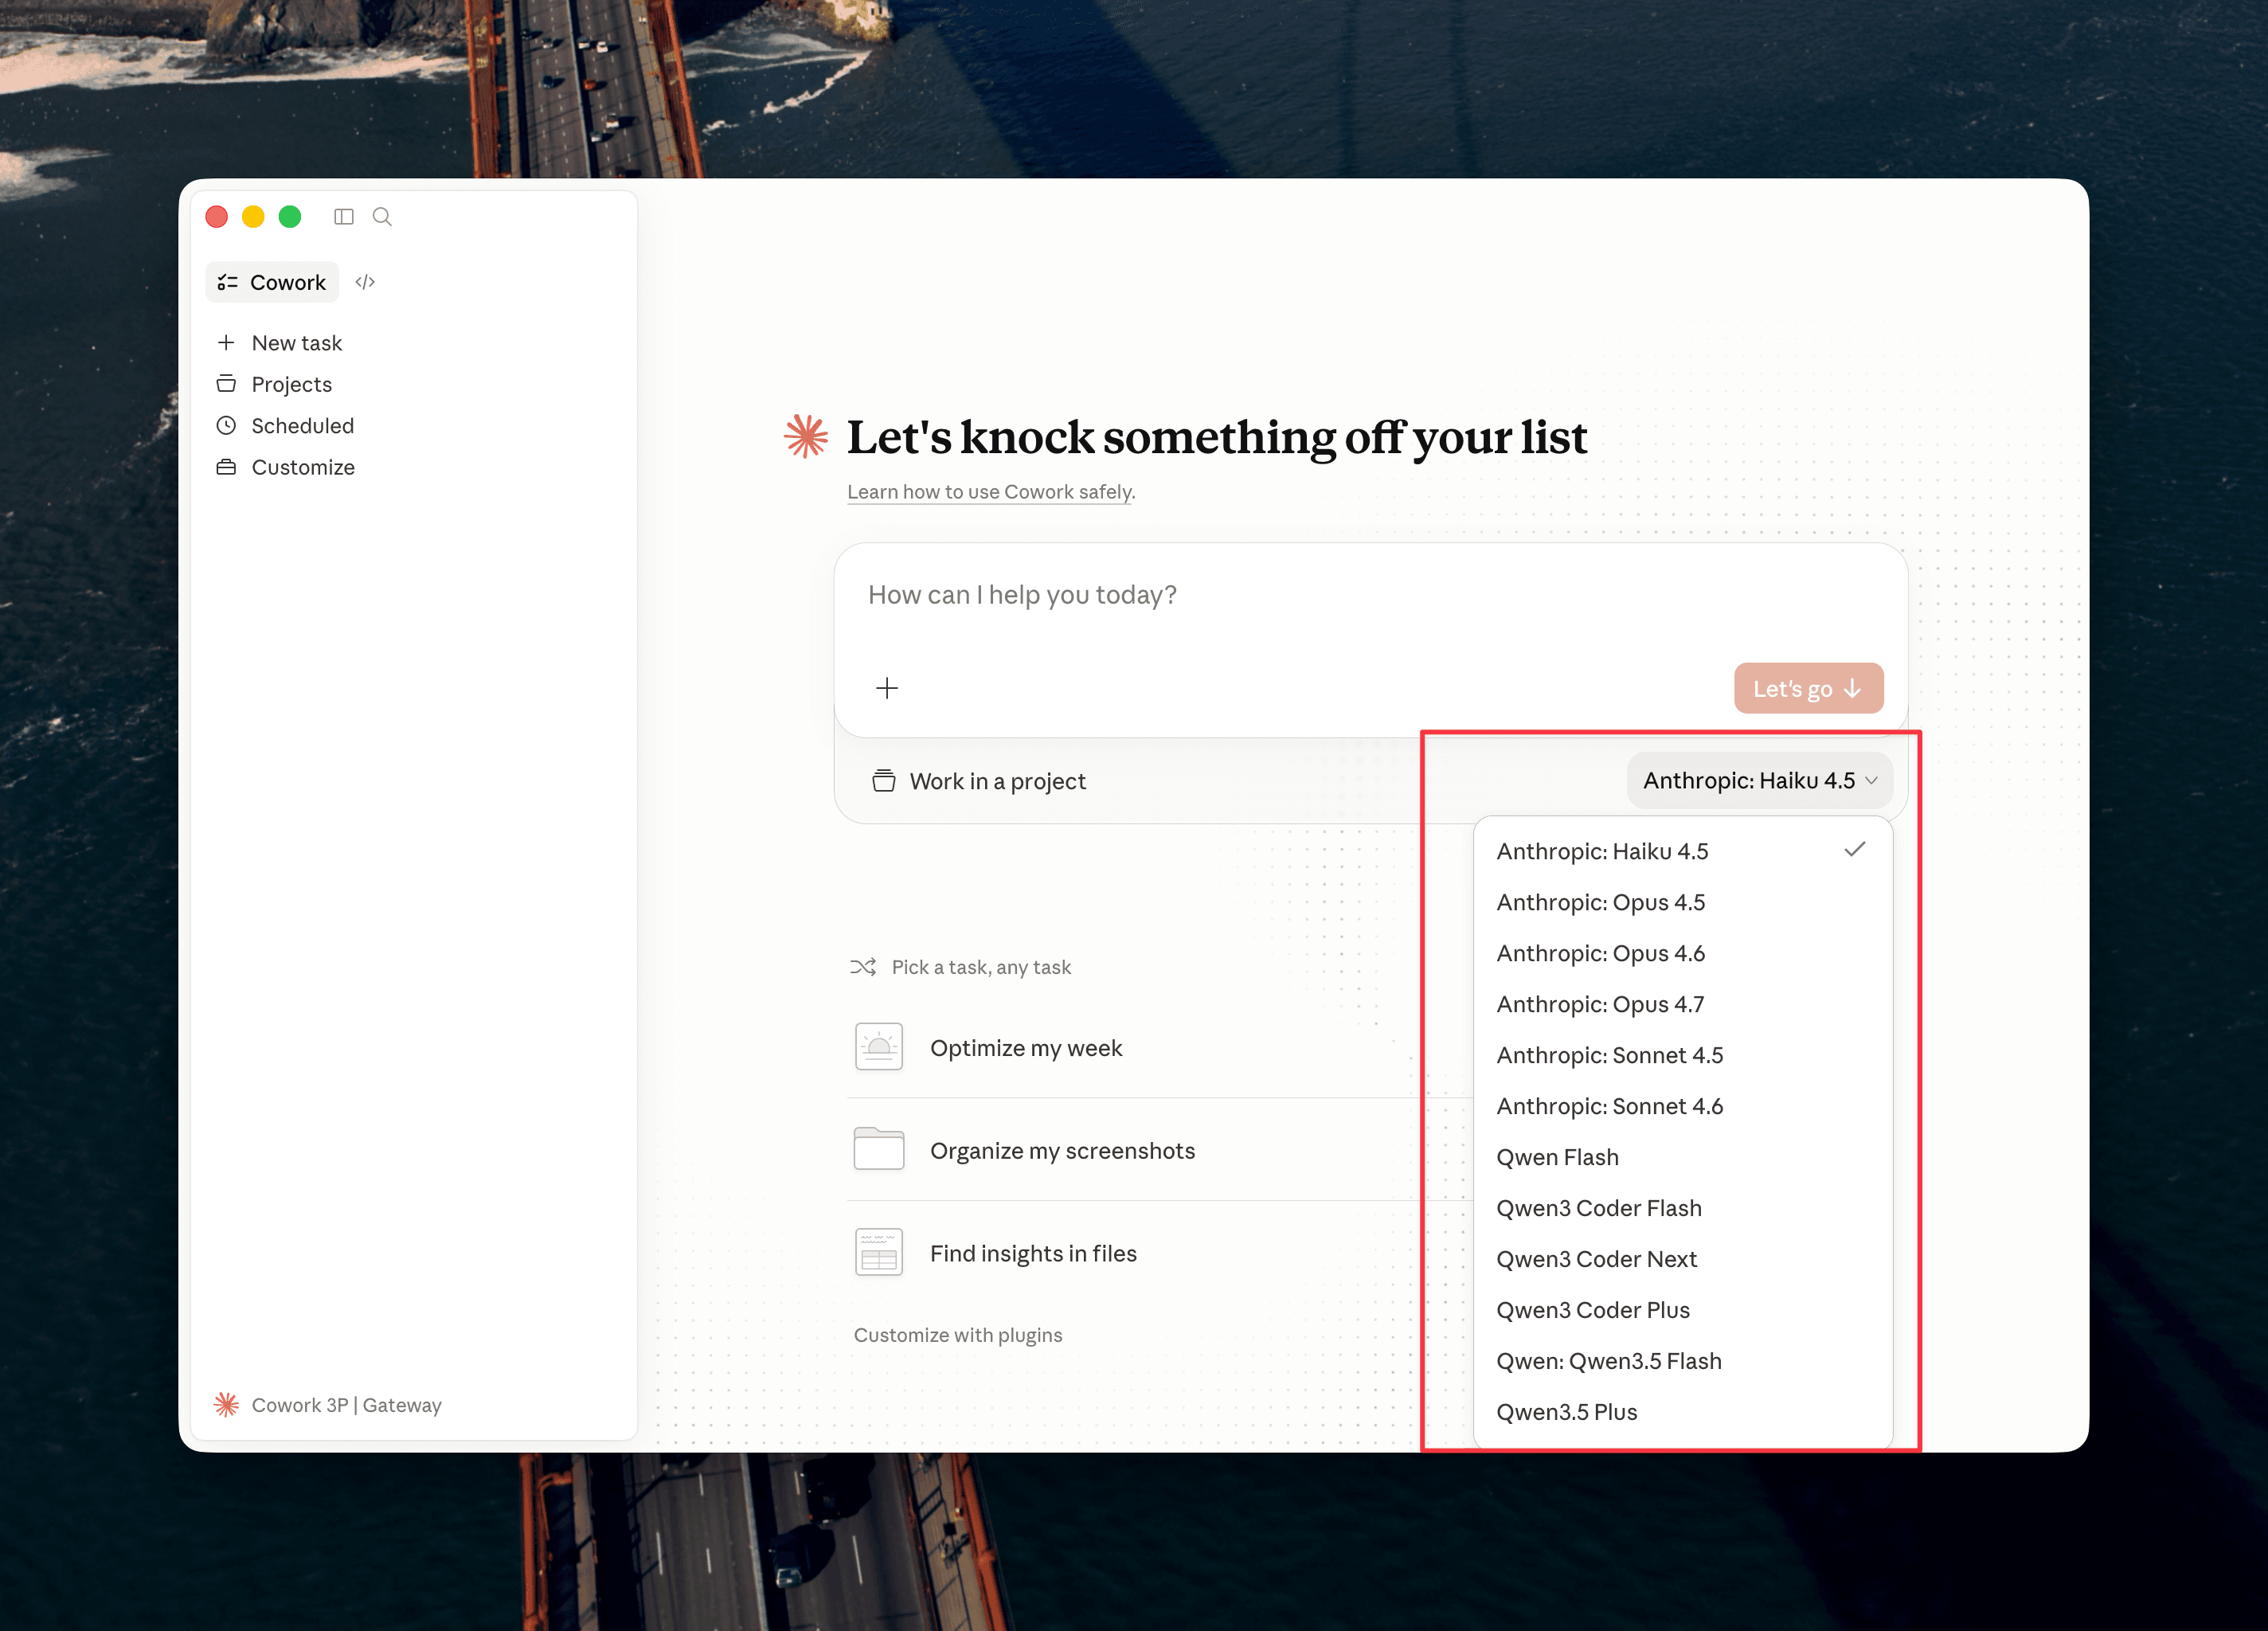The height and width of the screenshot is (1631, 2268).
Task: Open the Cowork tab
Action: (272, 282)
